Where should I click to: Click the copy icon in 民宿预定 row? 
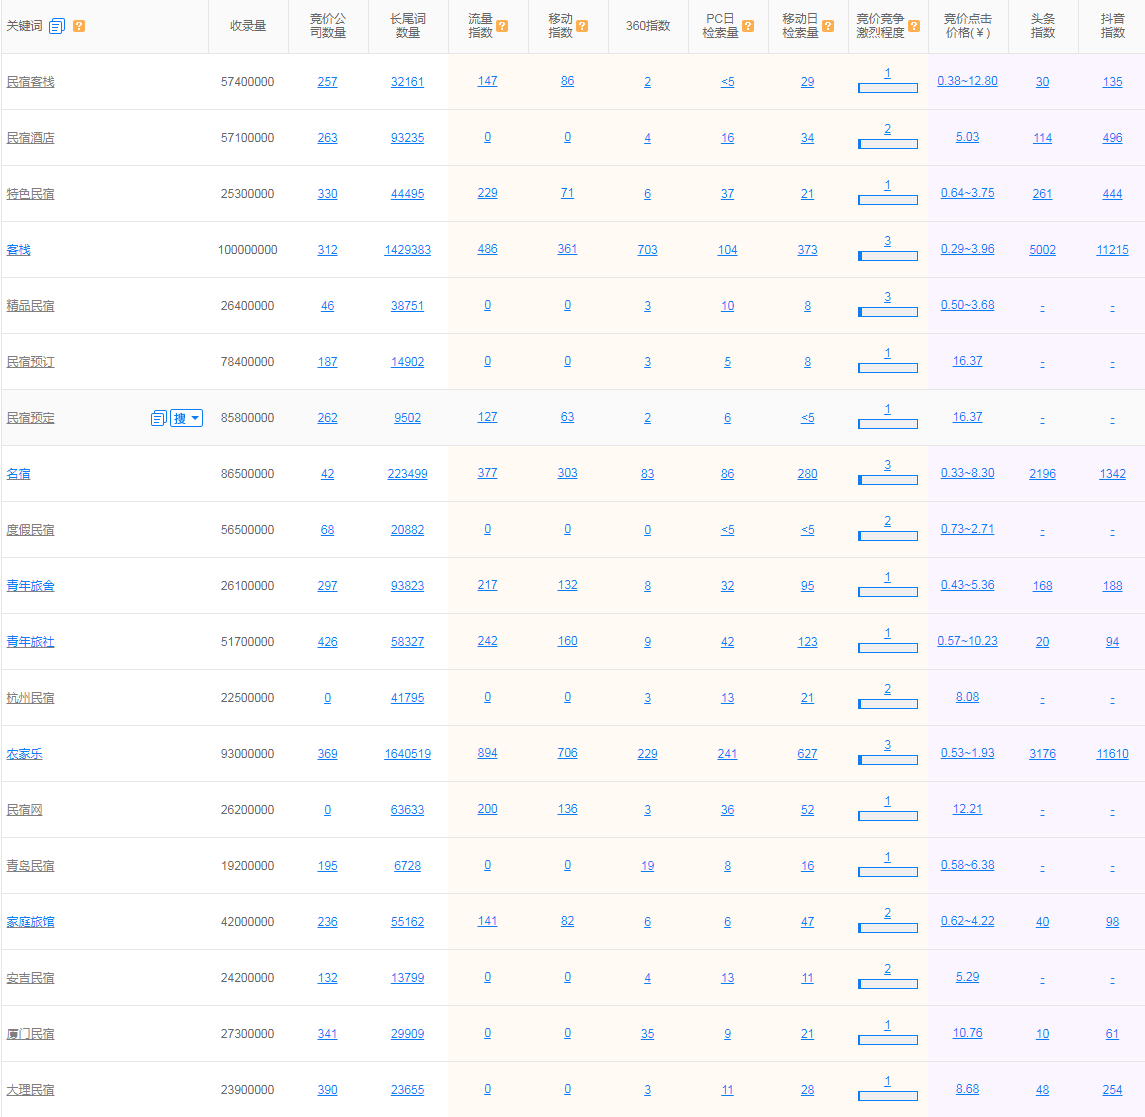coord(158,418)
